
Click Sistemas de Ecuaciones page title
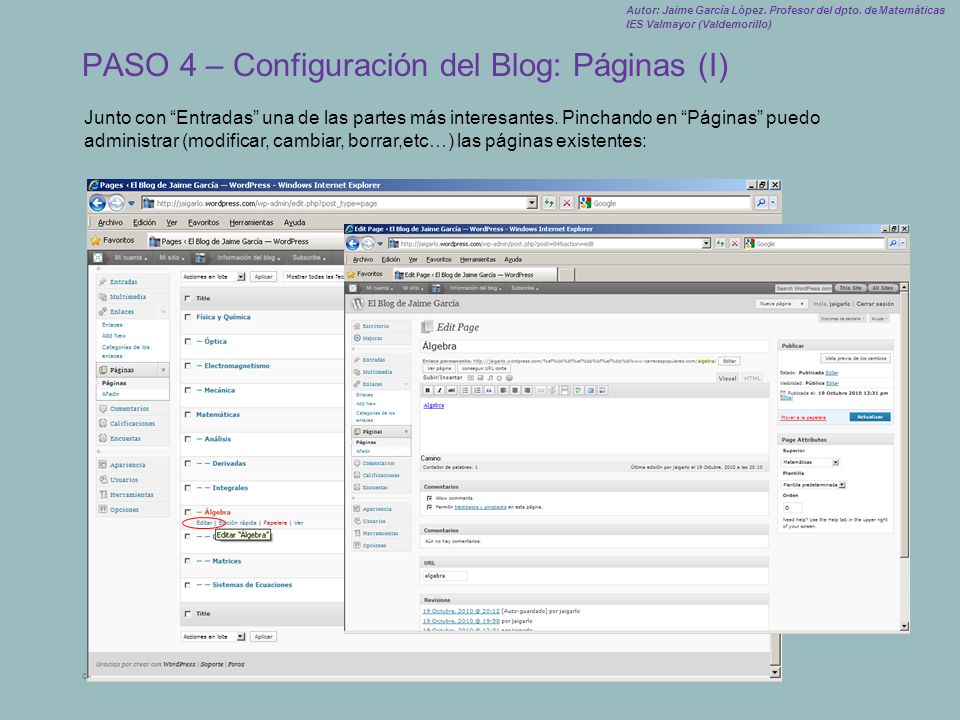[252, 585]
